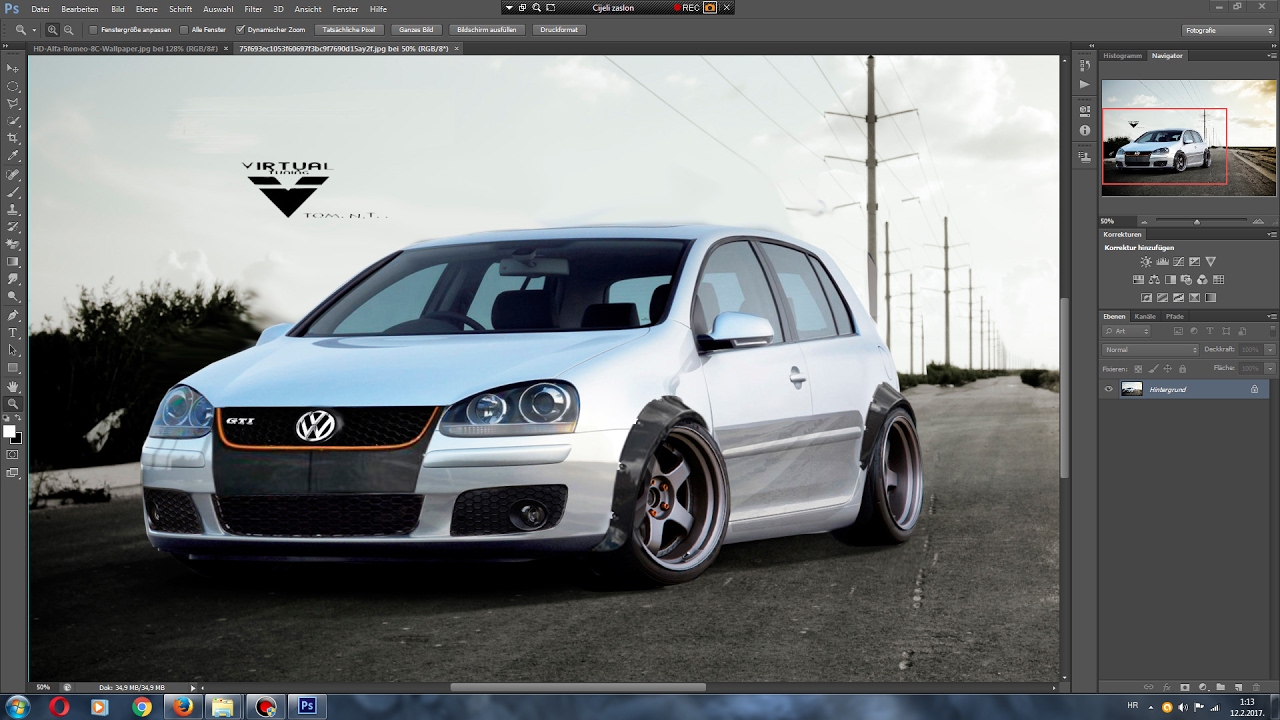Switch to the Kanäle tab

[x=1145, y=316]
